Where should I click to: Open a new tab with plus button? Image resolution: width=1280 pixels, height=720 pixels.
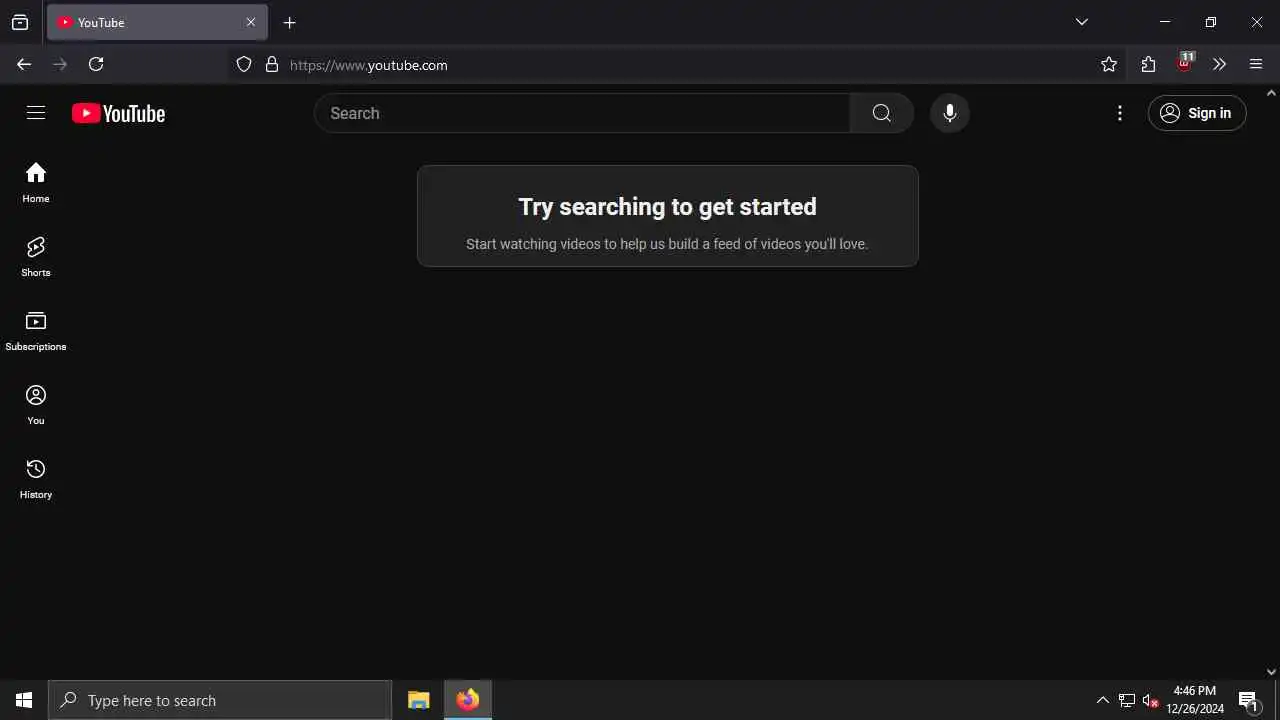(290, 22)
